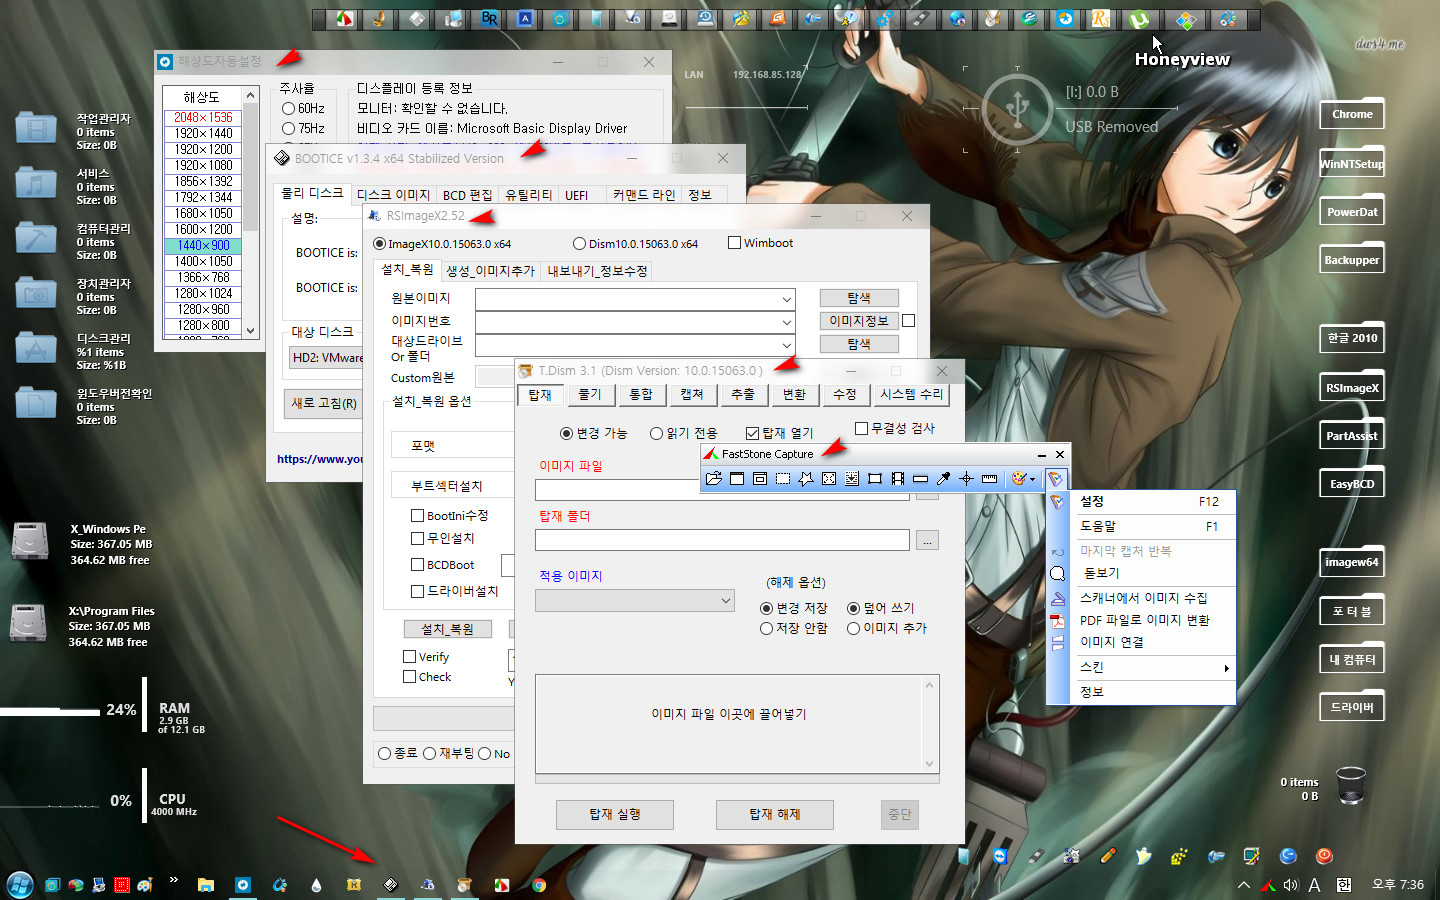Select PDF 파일로 이미지 변환 menu item

[x=1150, y=620]
